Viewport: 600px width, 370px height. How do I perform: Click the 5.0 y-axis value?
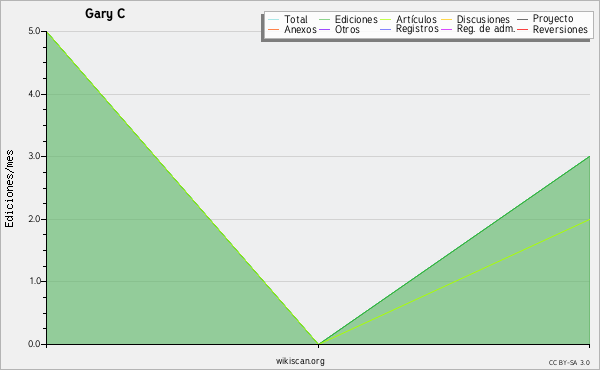(34, 31)
